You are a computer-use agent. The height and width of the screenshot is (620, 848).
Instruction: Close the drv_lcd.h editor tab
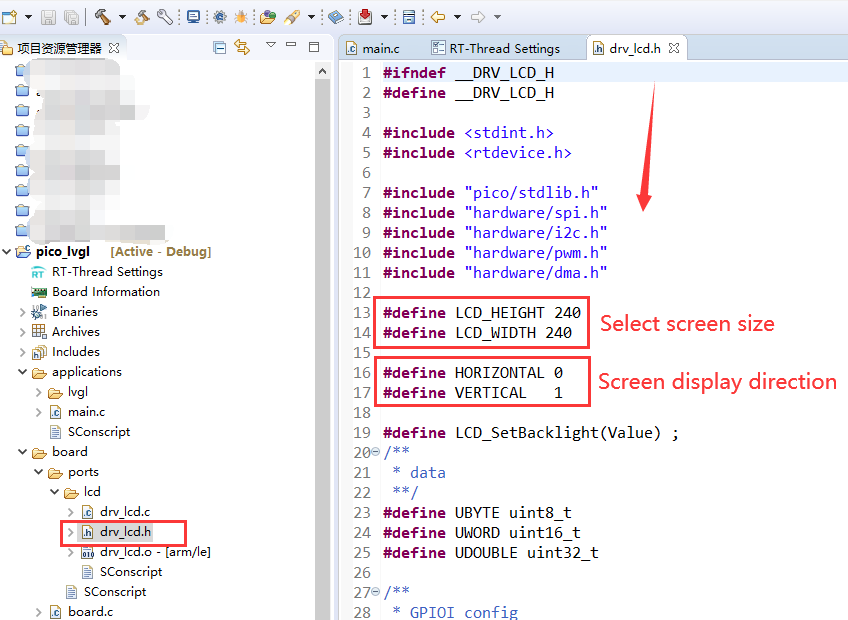pyautogui.click(x=673, y=47)
